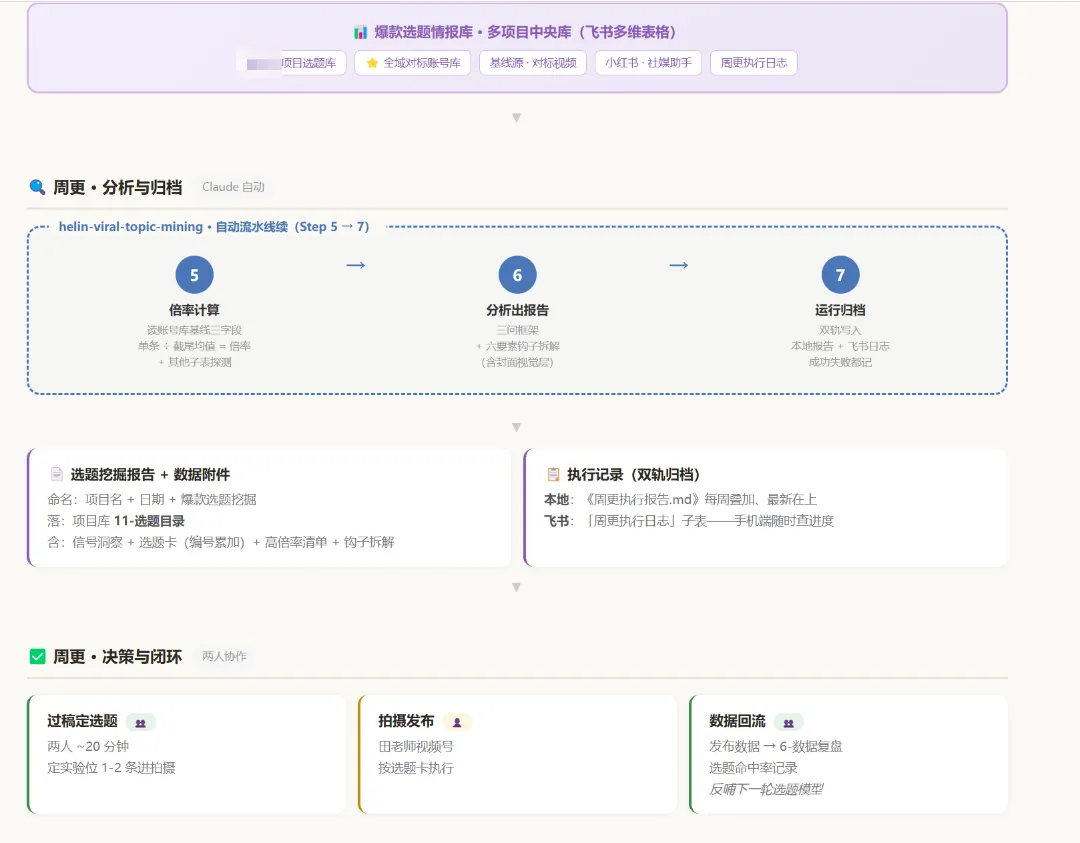
Task: Click the 两人协作 label
Action: click(224, 656)
